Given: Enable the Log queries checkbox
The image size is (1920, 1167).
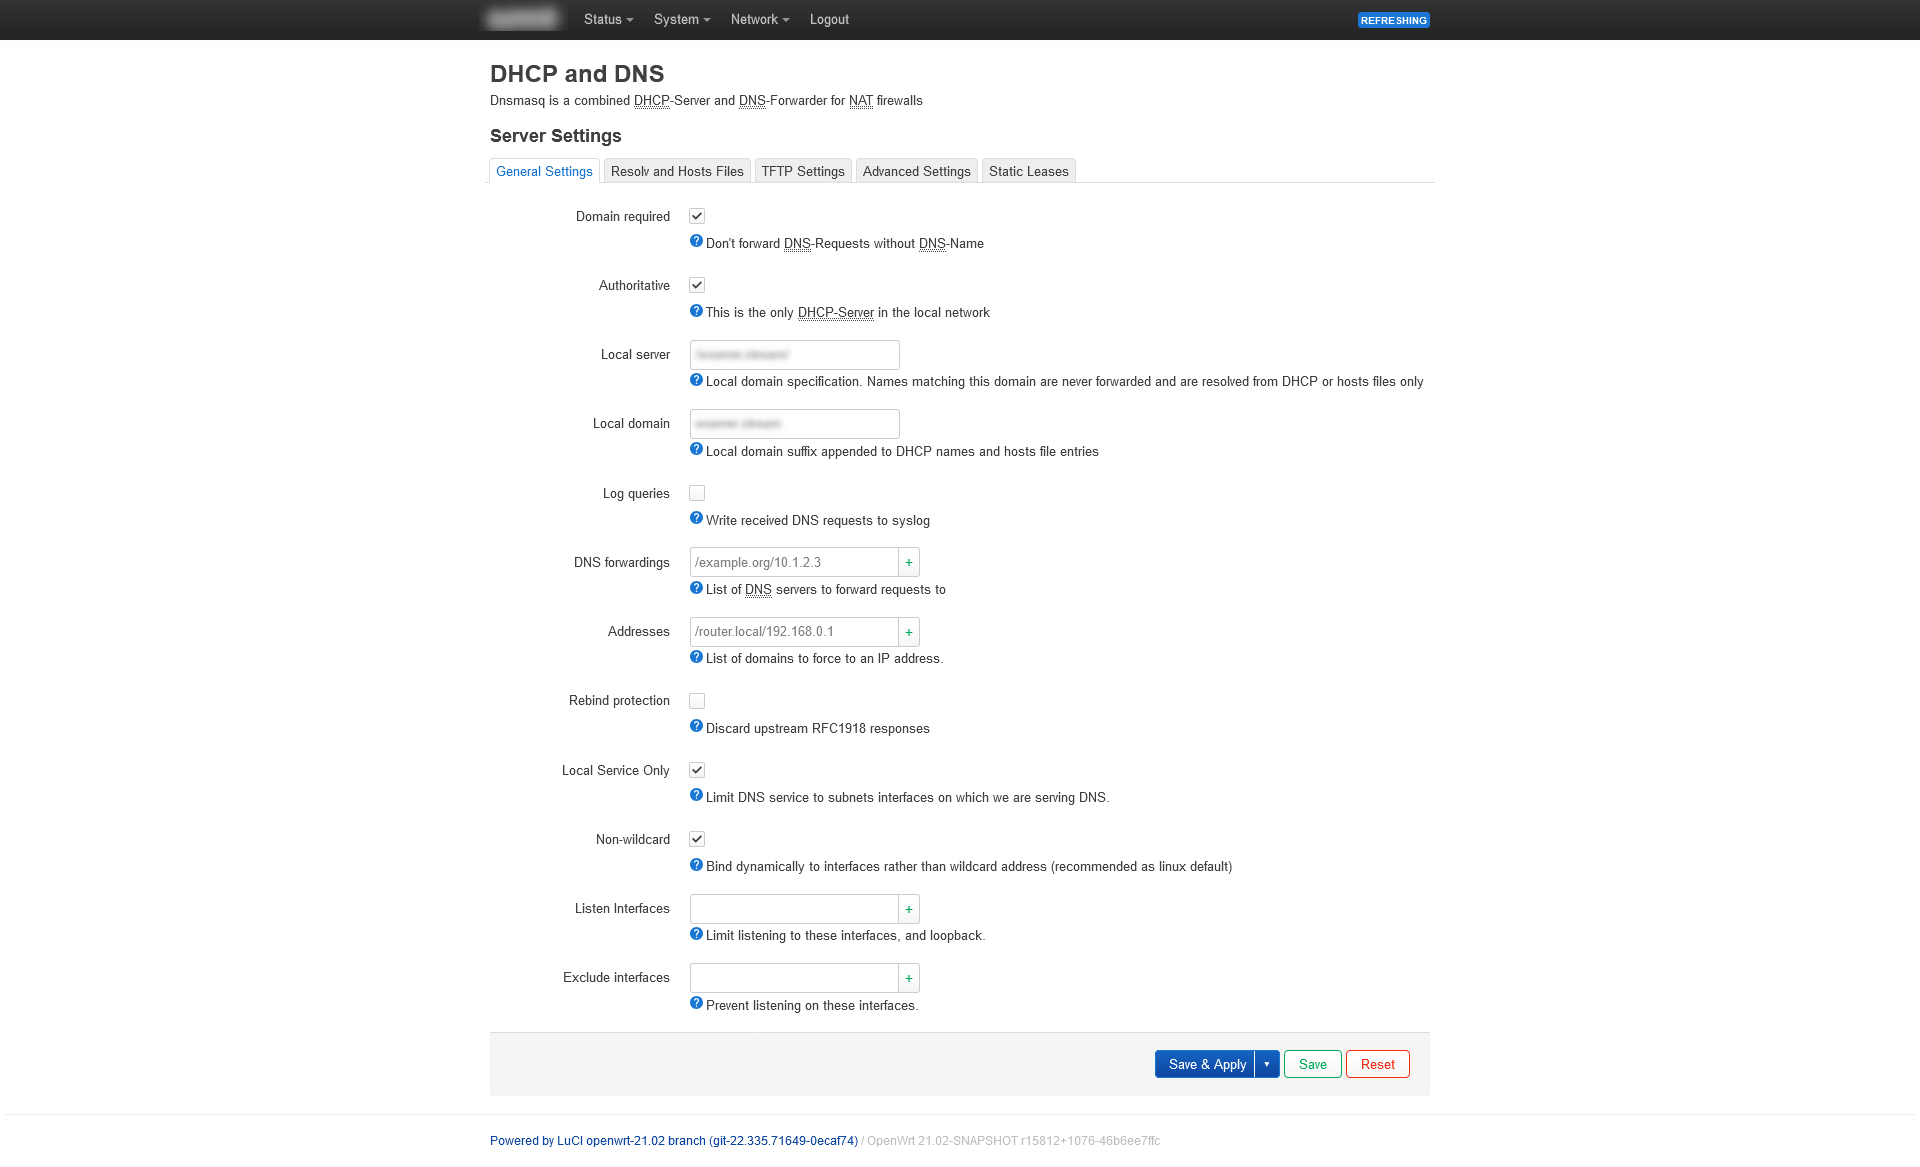Looking at the screenshot, I should [697, 493].
